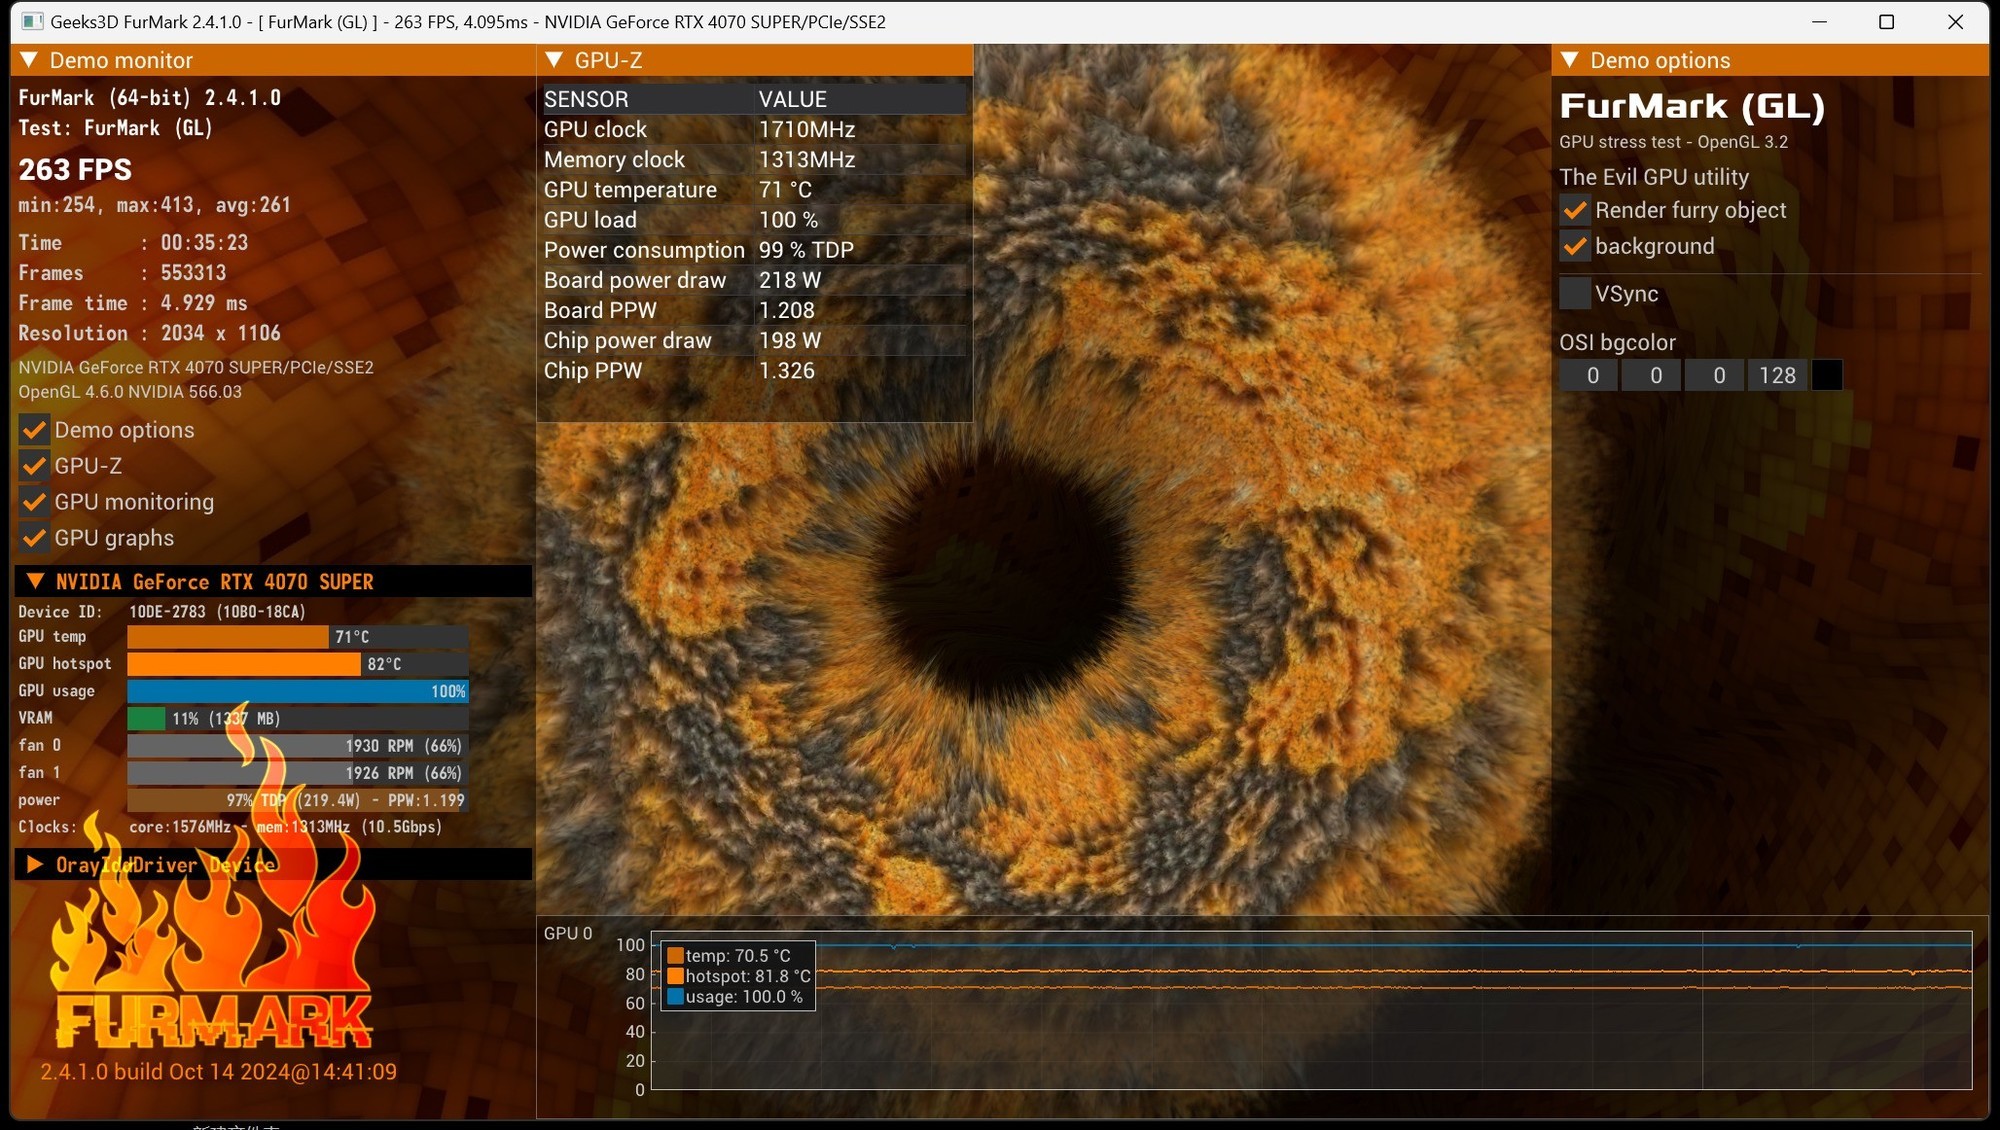Uncheck the background option
This screenshot has width=2000, height=1130.
coord(1575,246)
